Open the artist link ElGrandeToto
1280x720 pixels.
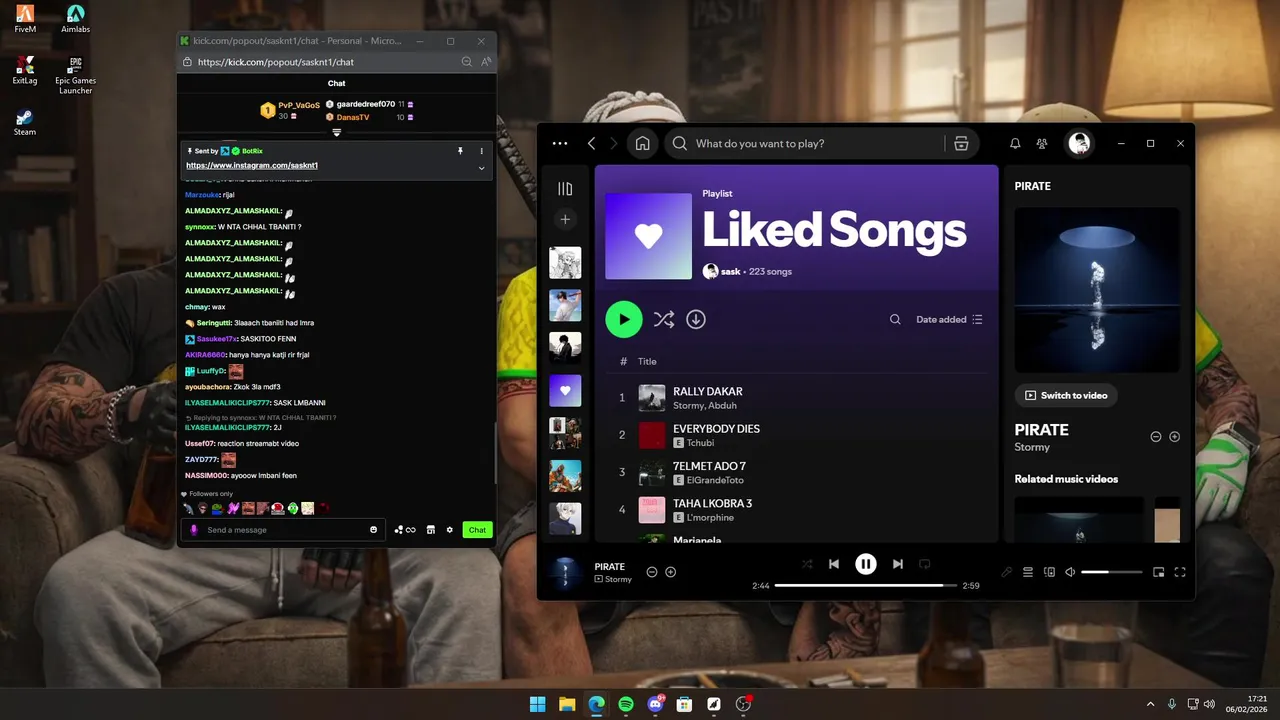point(715,480)
